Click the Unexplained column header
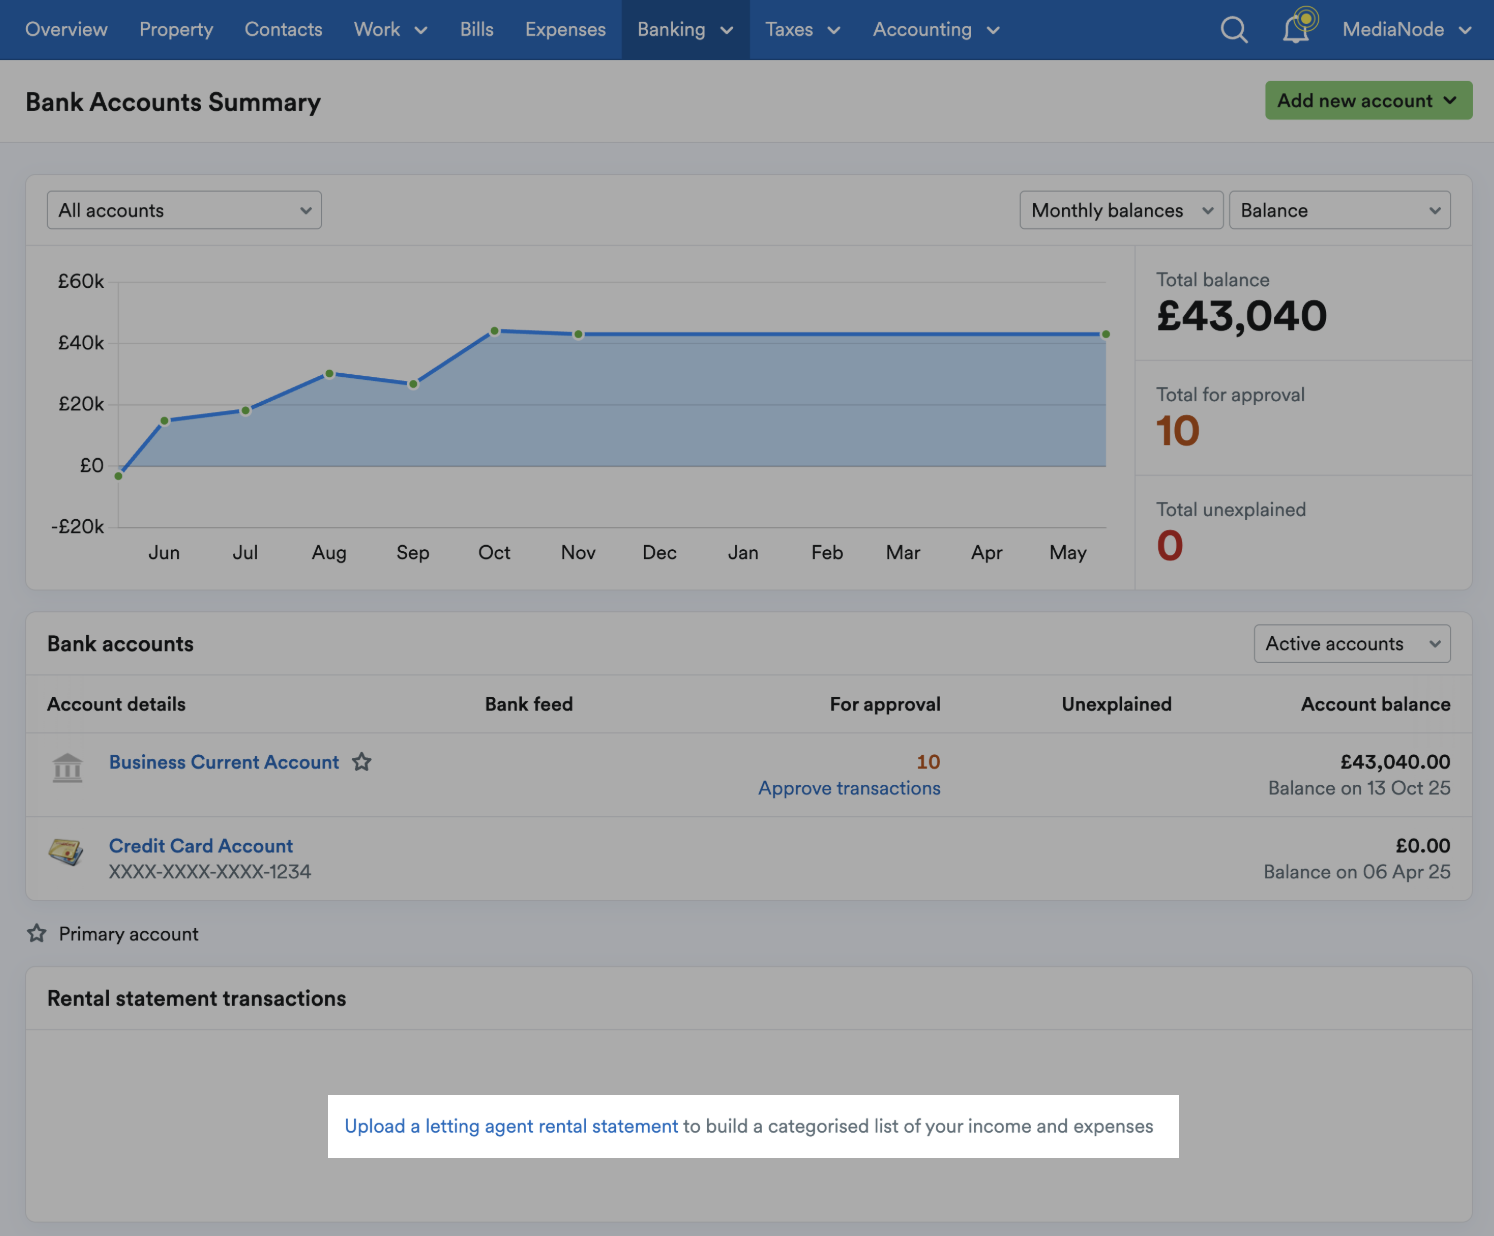The image size is (1494, 1236). point(1116,704)
